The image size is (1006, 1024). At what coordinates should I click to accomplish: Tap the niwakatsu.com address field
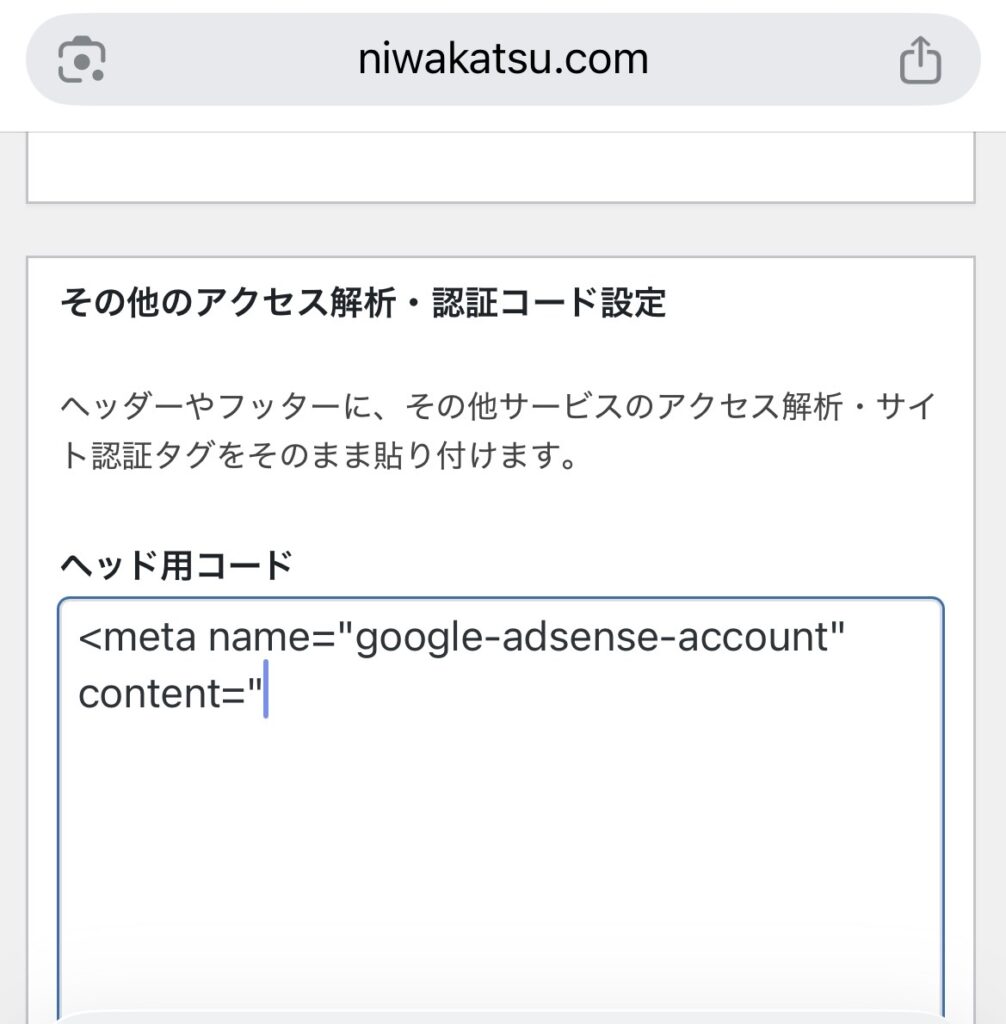pos(502,60)
